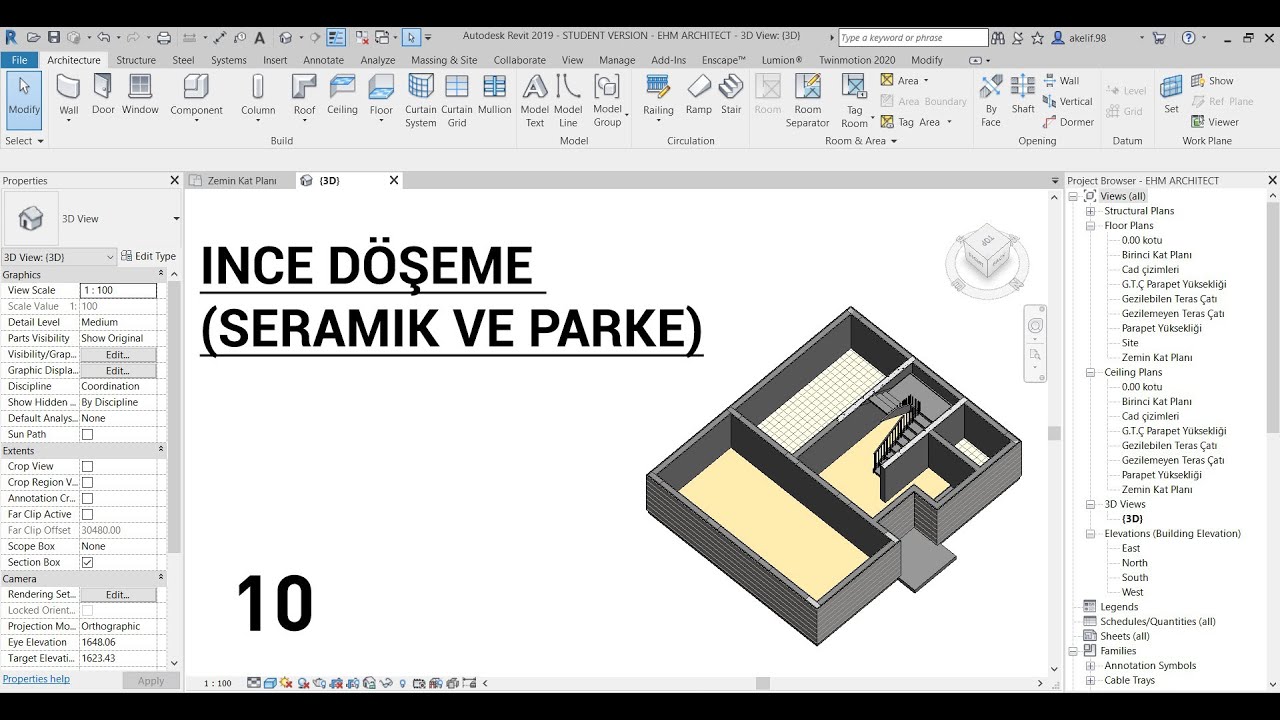Viewport: 1280px width, 720px height.
Task: Draw a Model Line
Action: pyautogui.click(x=568, y=101)
